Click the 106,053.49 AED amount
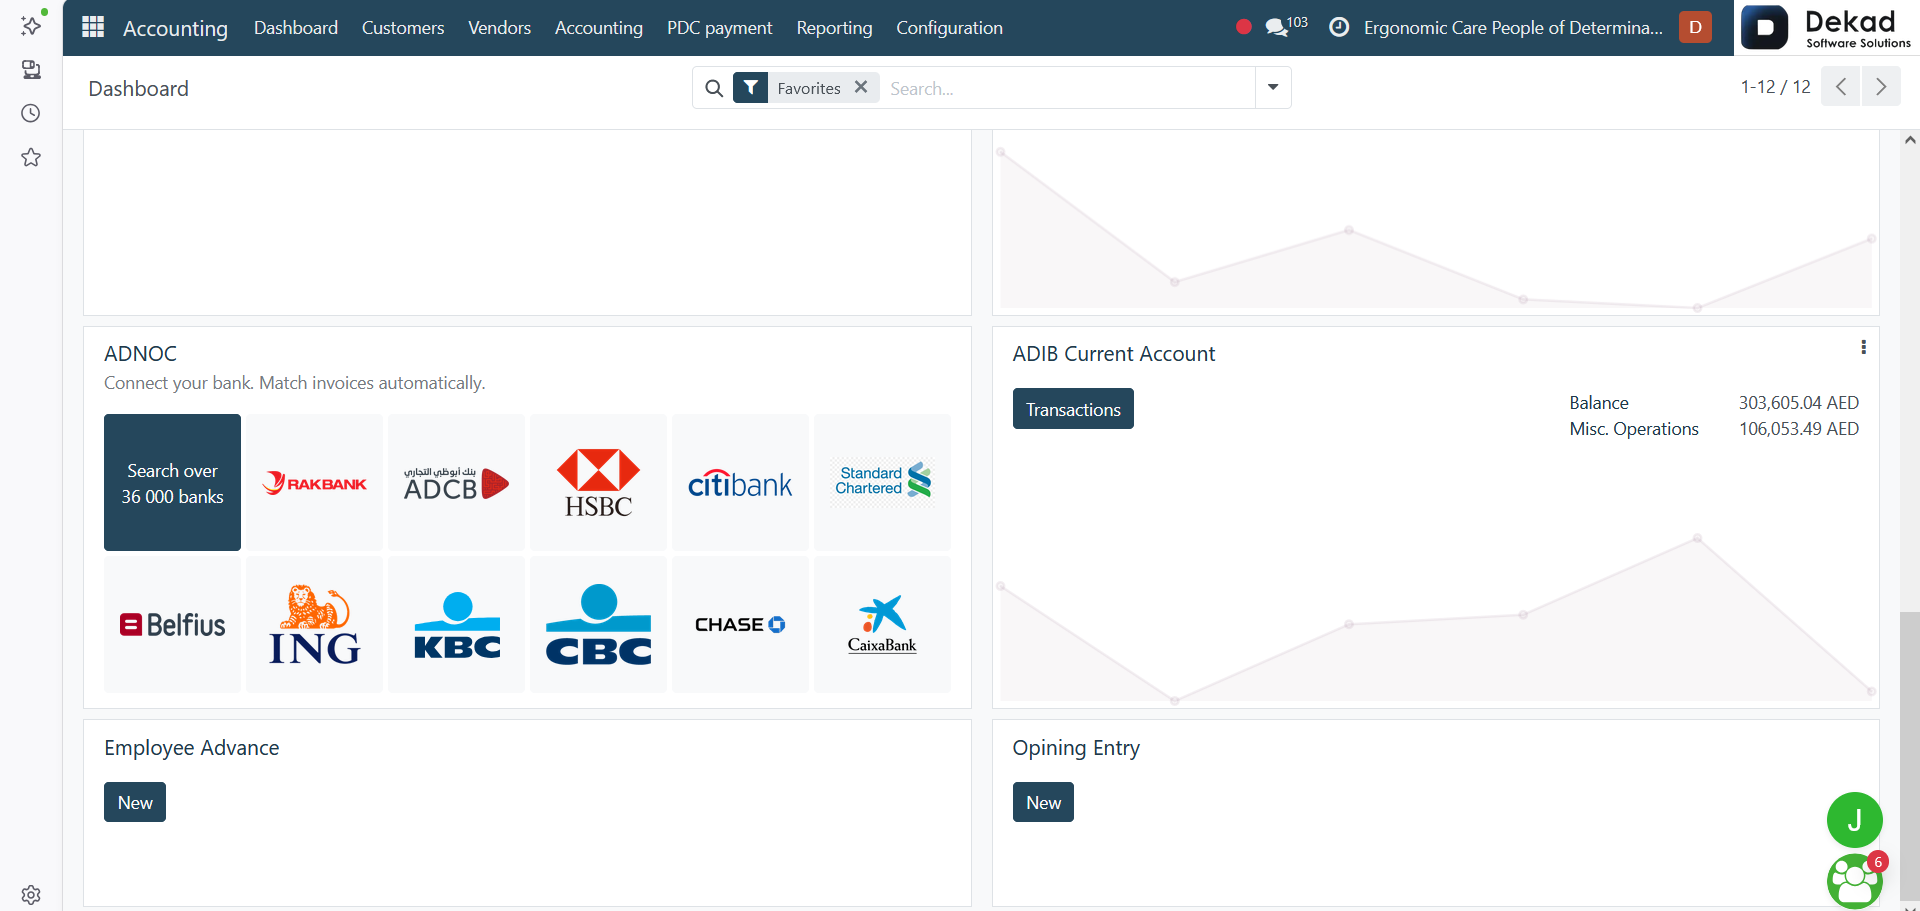This screenshot has width=1920, height=911. [x=1799, y=429]
